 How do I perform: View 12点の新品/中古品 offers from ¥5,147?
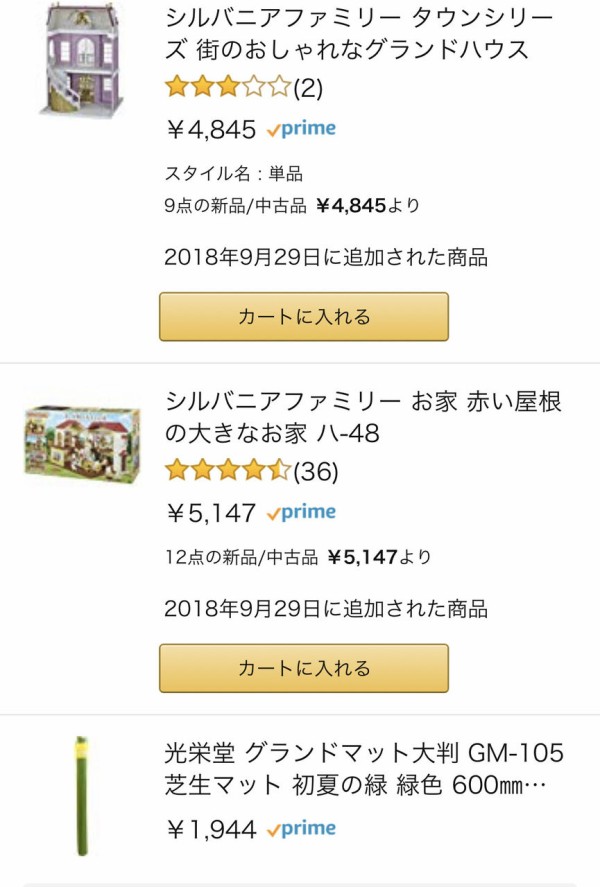click(298, 557)
